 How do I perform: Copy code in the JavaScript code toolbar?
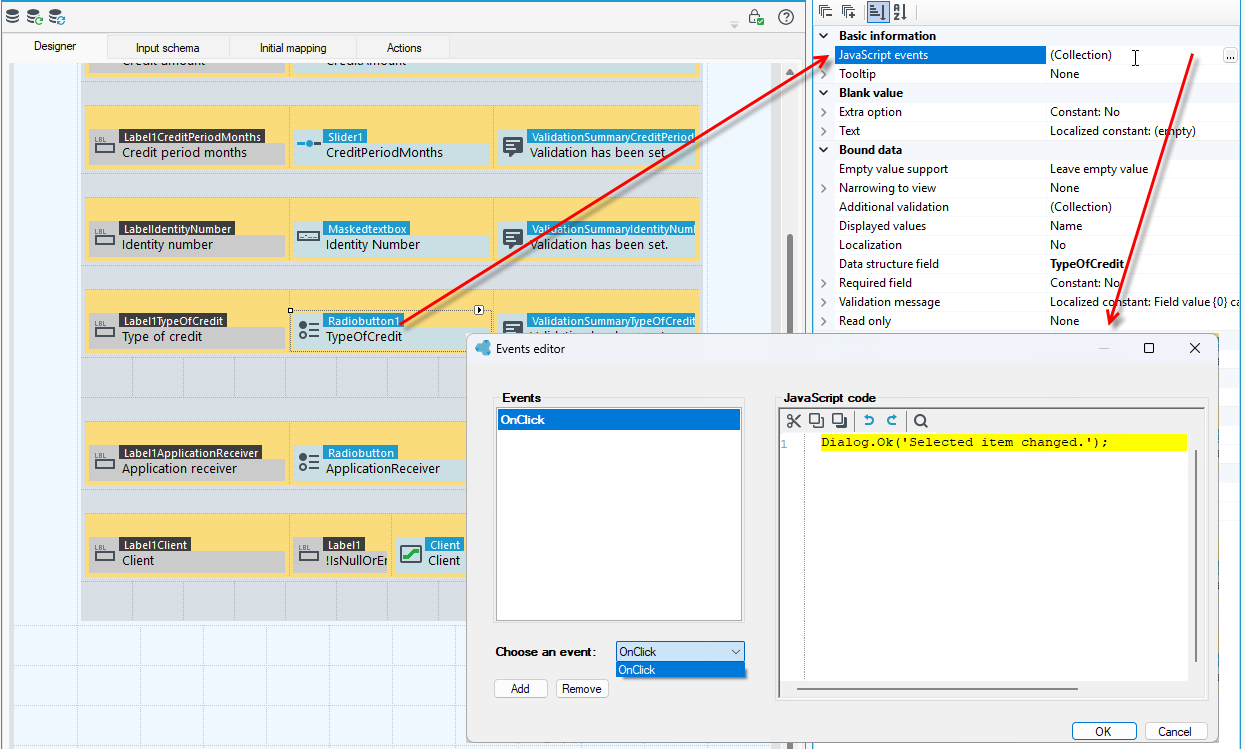click(816, 421)
